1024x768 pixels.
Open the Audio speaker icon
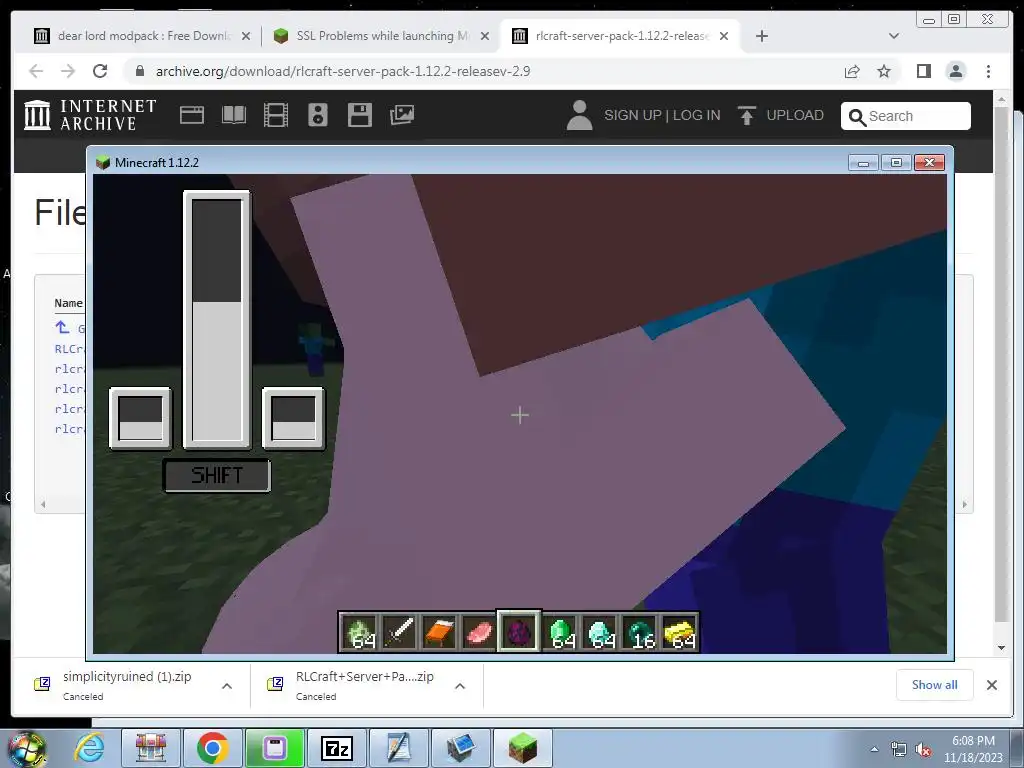pos(317,115)
